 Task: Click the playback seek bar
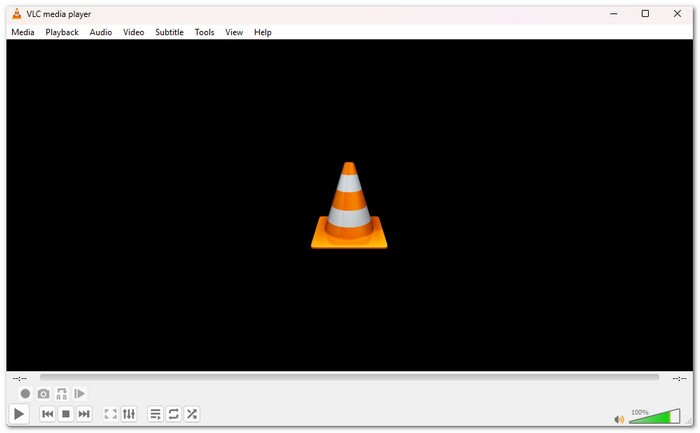point(350,377)
